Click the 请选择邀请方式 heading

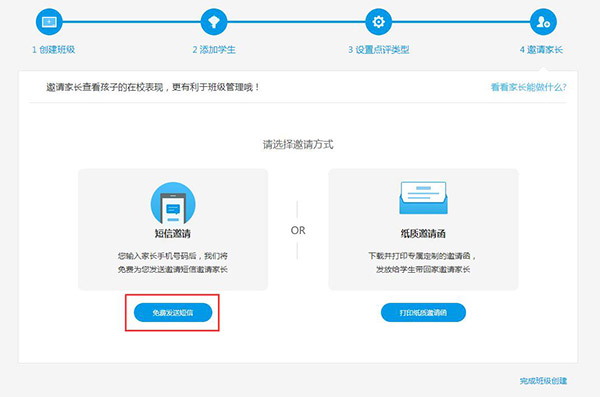pyautogui.click(x=298, y=144)
